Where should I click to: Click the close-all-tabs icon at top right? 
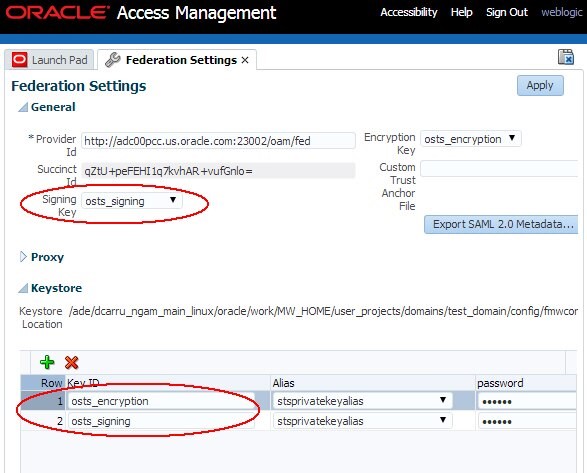pyautogui.click(x=566, y=57)
